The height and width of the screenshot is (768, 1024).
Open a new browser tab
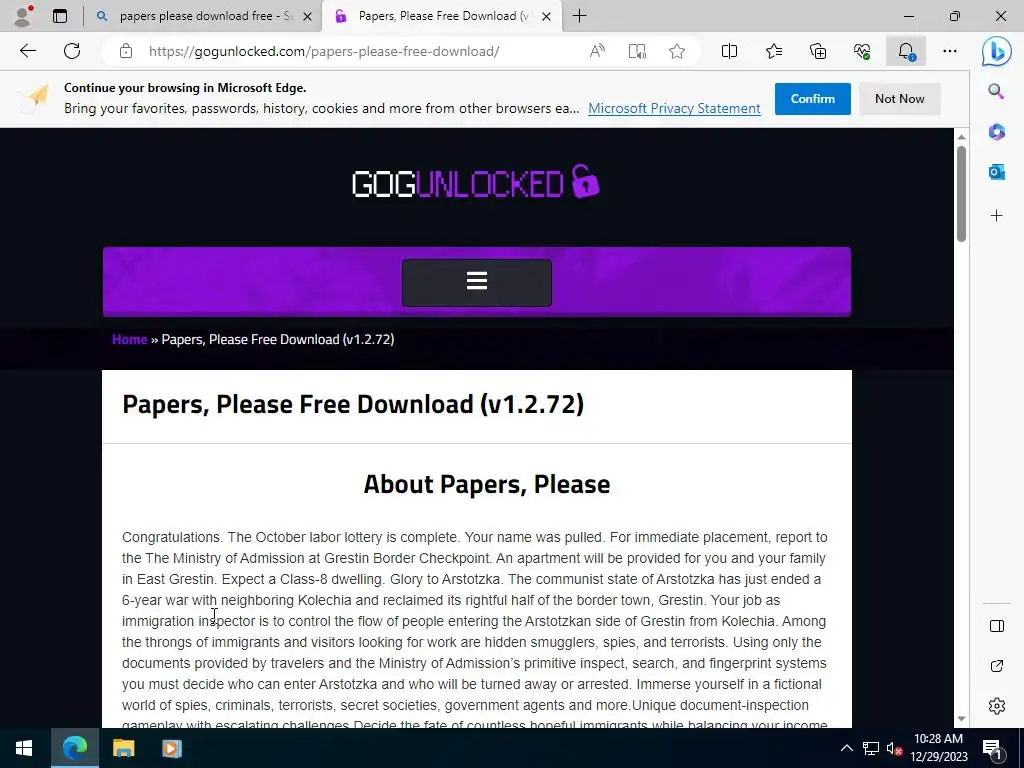pyautogui.click(x=579, y=16)
